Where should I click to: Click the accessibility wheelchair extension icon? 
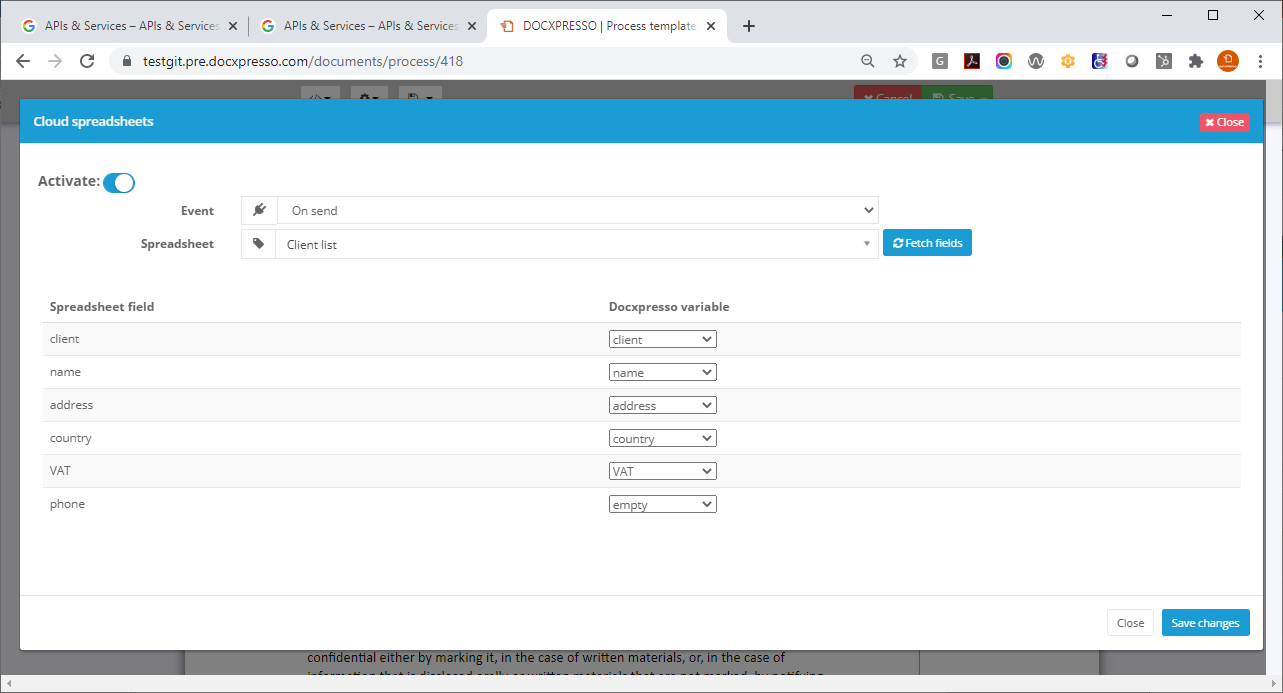pyautogui.click(x=1100, y=61)
